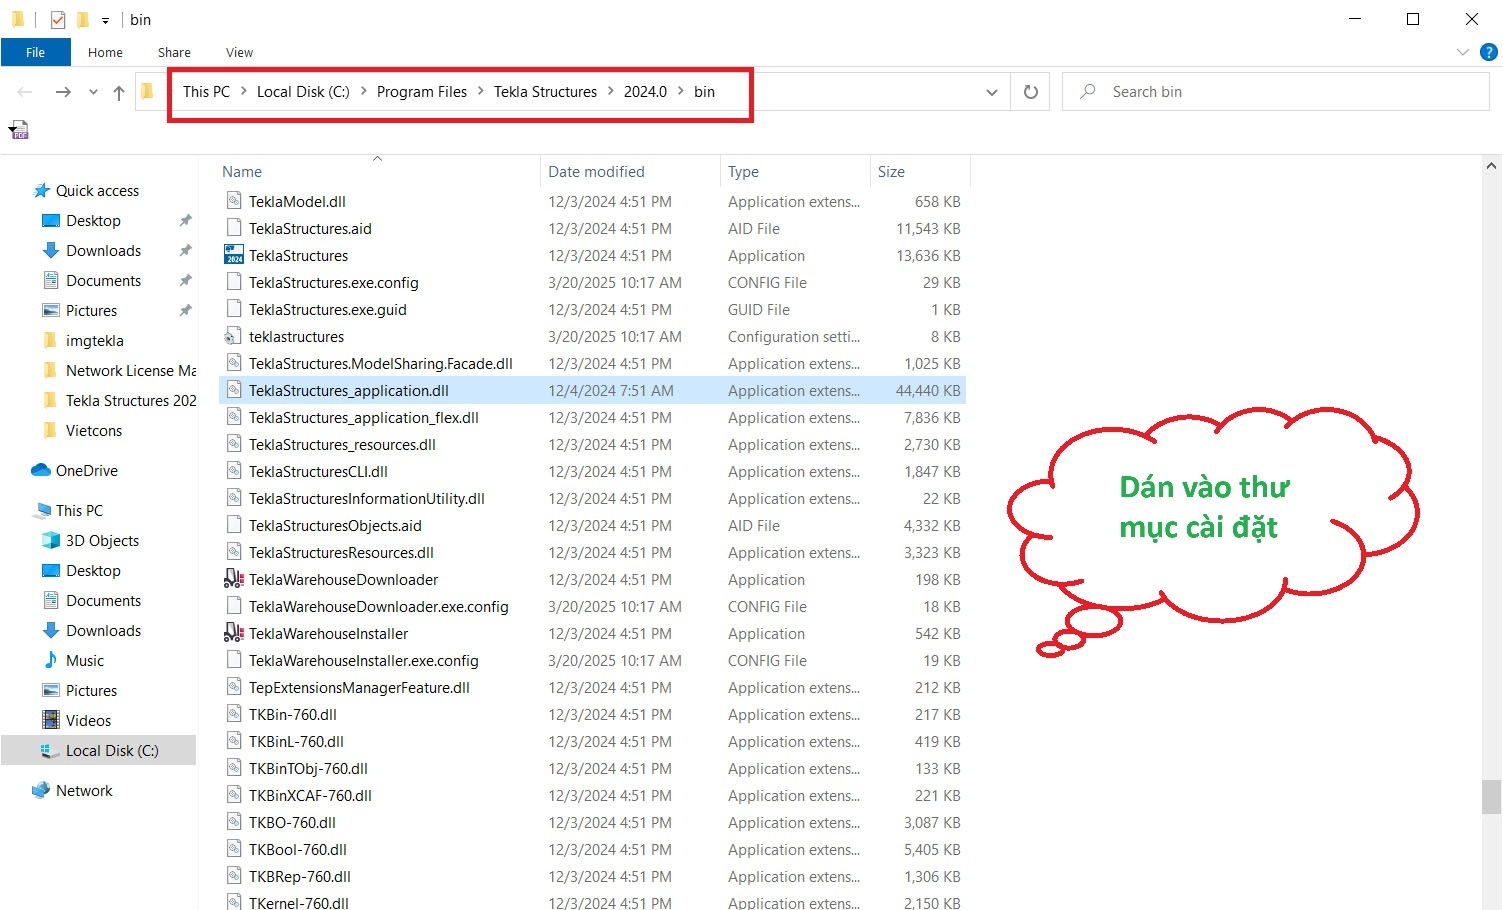Viewport: 1503px width, 910px height.
Task: Click the vertical scrollbar thumb in file list
Action: click(x=1491, y=797)
